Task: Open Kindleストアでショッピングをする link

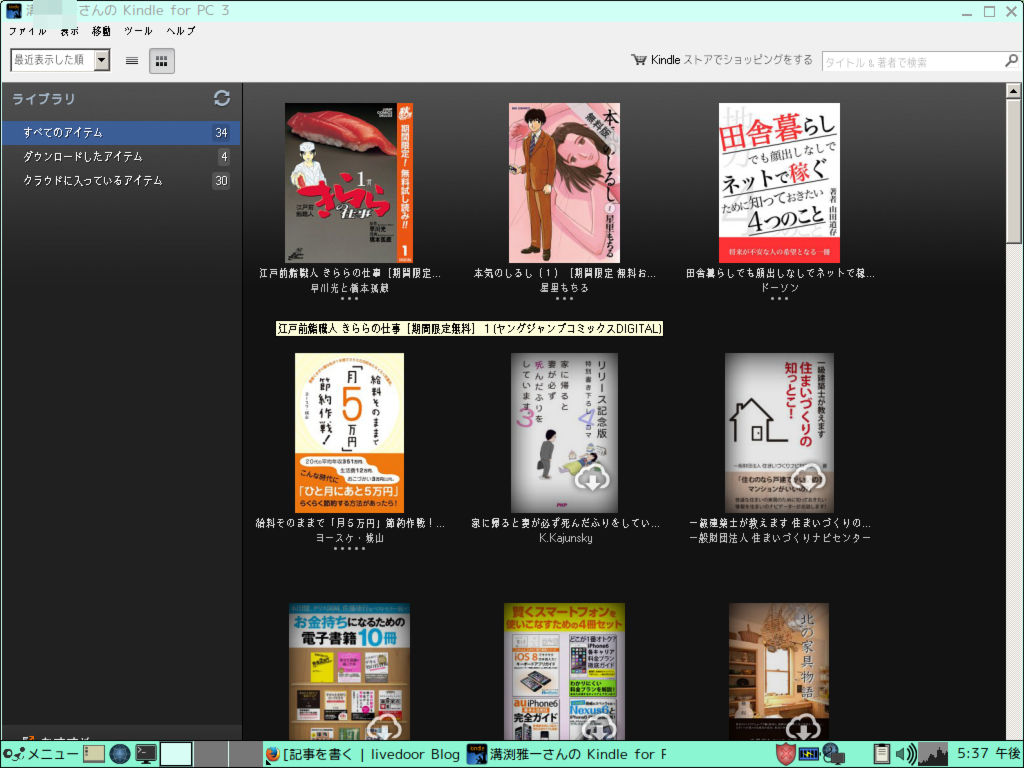Action: [731, 60]
